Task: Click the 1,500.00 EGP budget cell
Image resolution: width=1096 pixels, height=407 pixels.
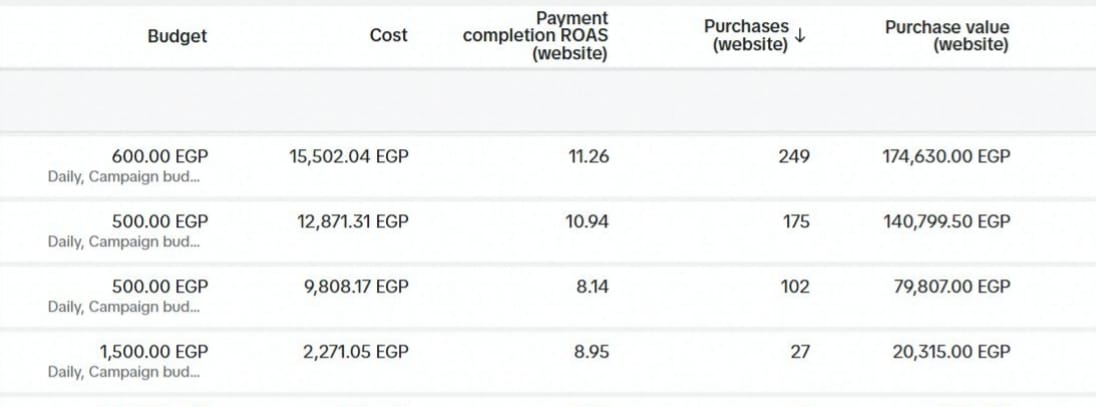Action: [153, 351]
